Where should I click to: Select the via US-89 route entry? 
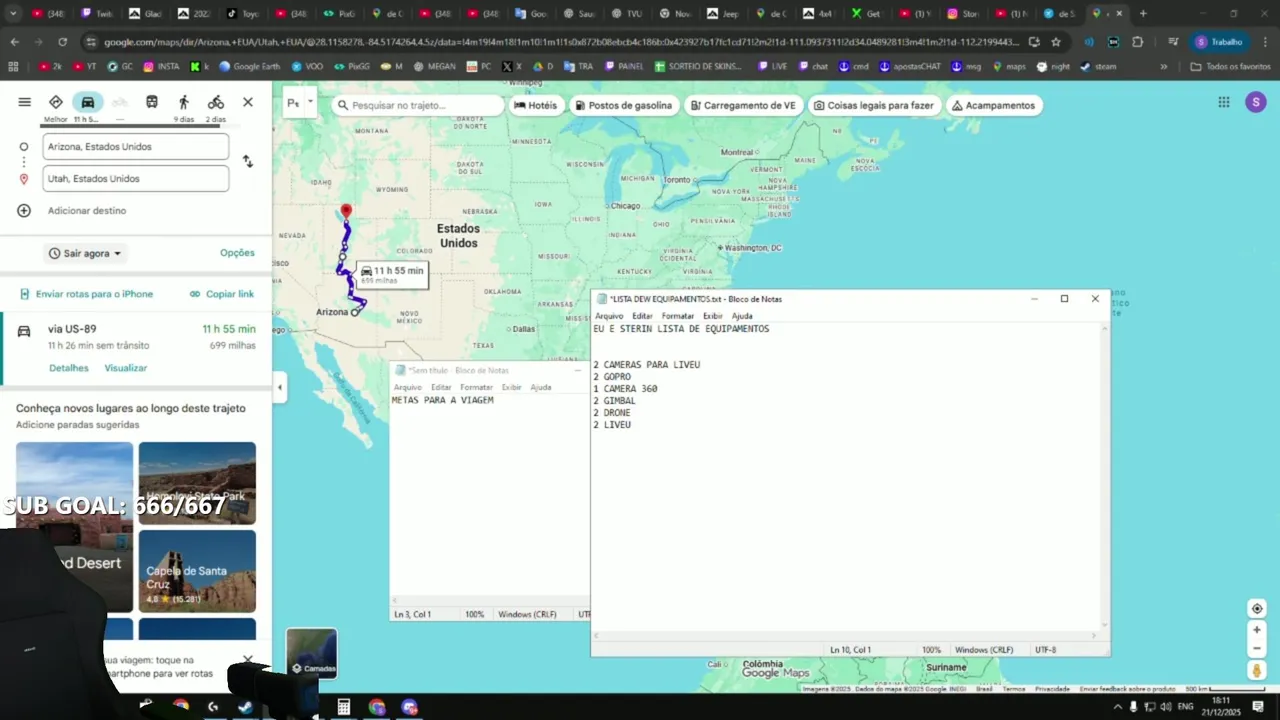(136, 349)
